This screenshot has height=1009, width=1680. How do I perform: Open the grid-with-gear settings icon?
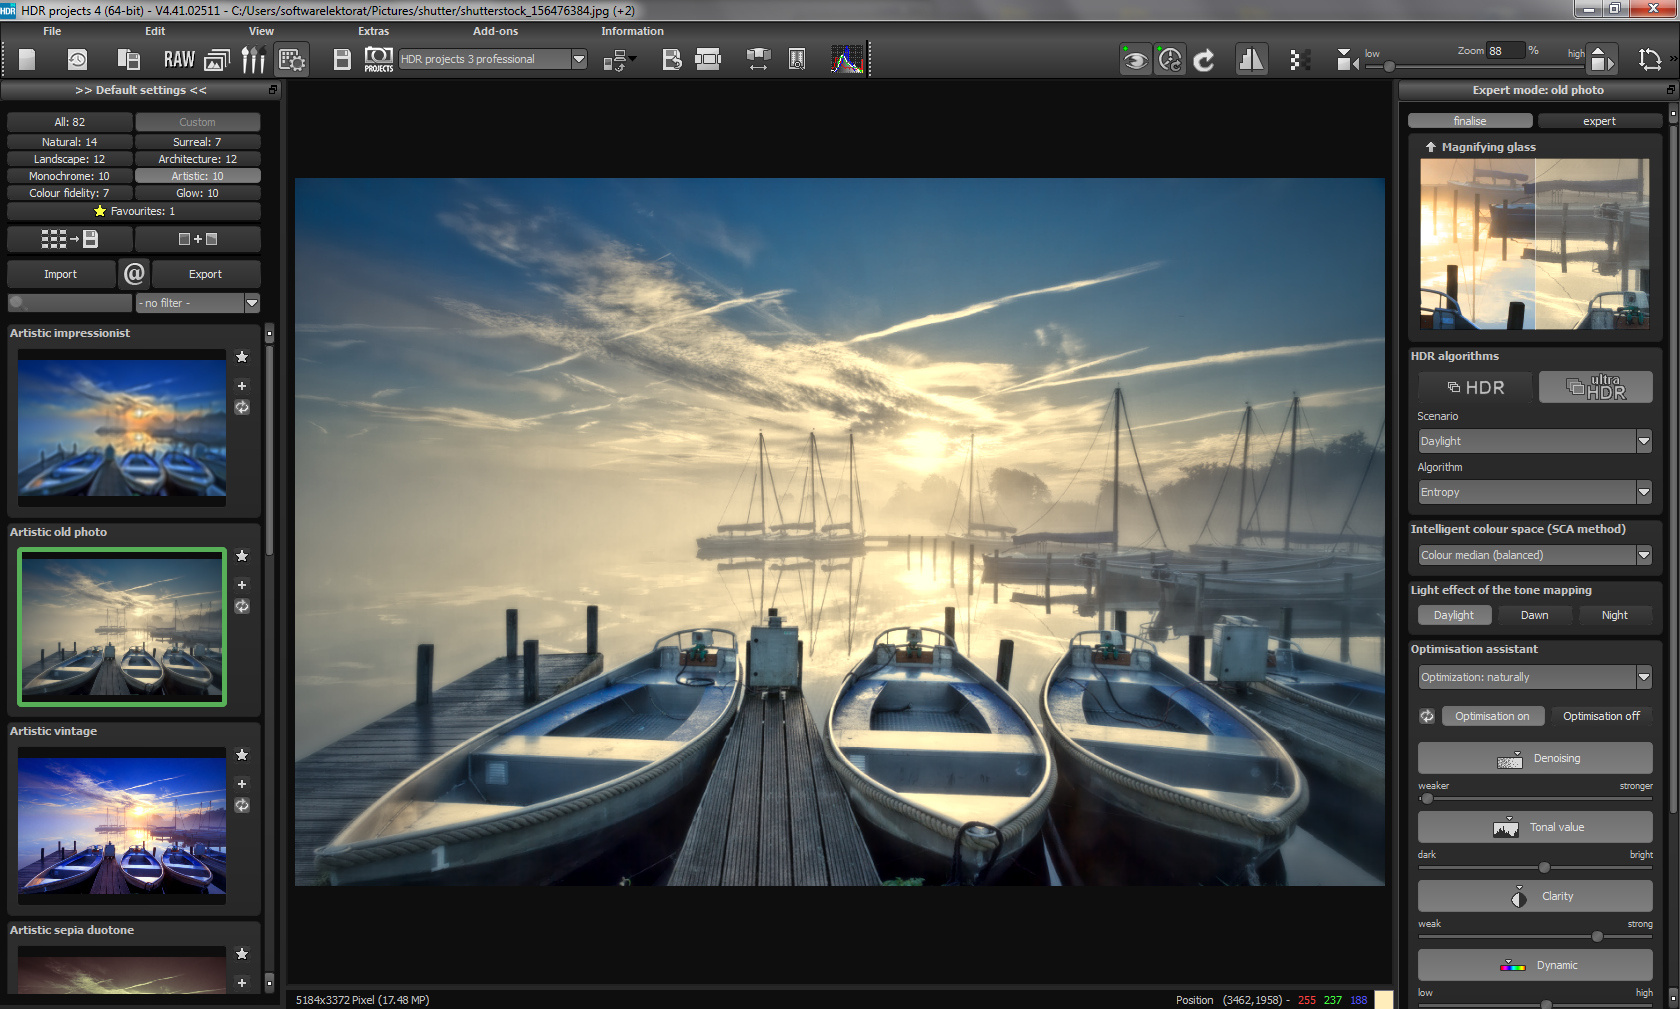point(292,60)
